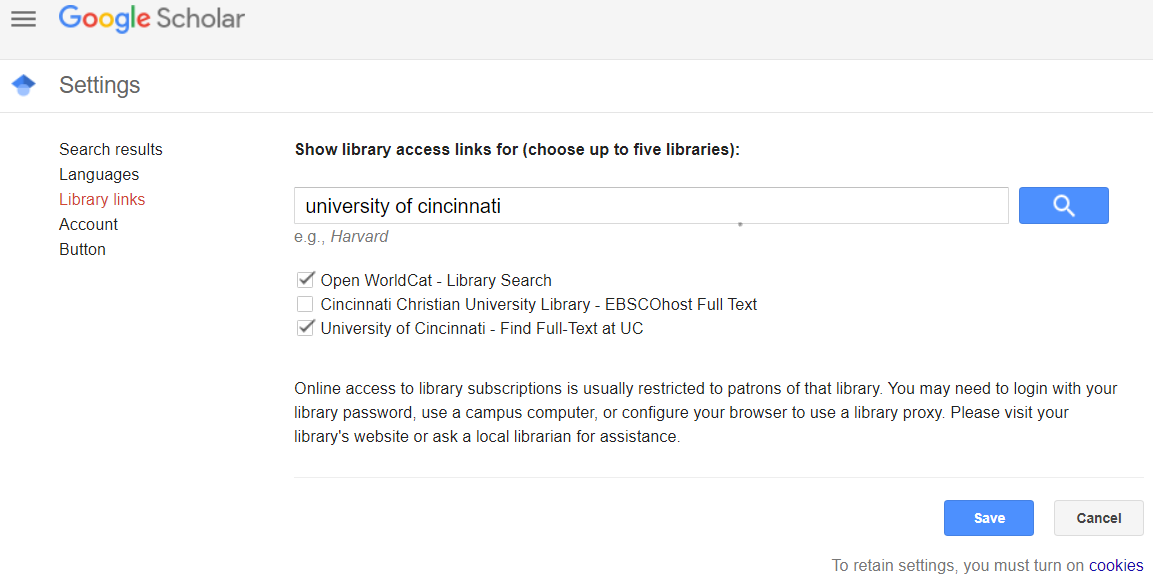Open the Button settings section
This screenshot has width=1153, height=583.
[82, 249]
